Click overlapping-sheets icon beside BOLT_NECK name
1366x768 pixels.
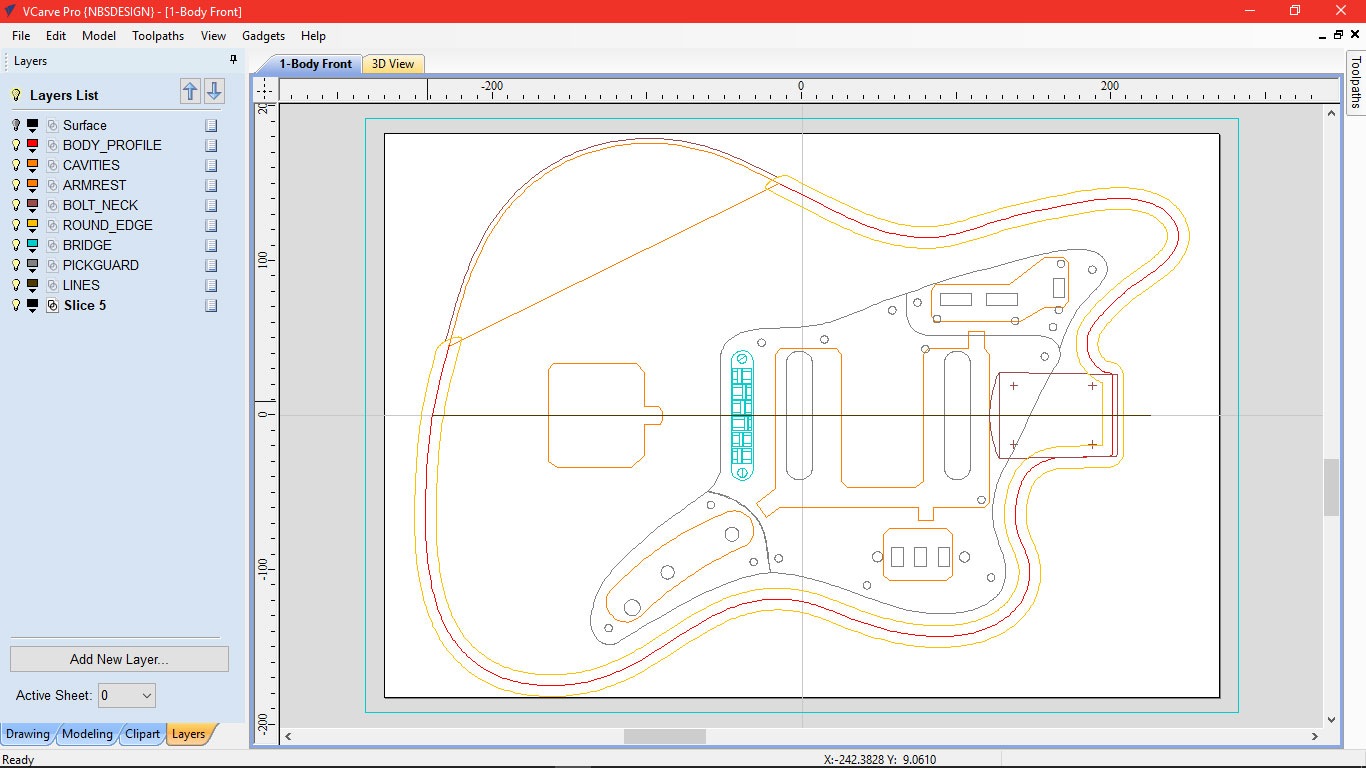(x=52, y=206)
